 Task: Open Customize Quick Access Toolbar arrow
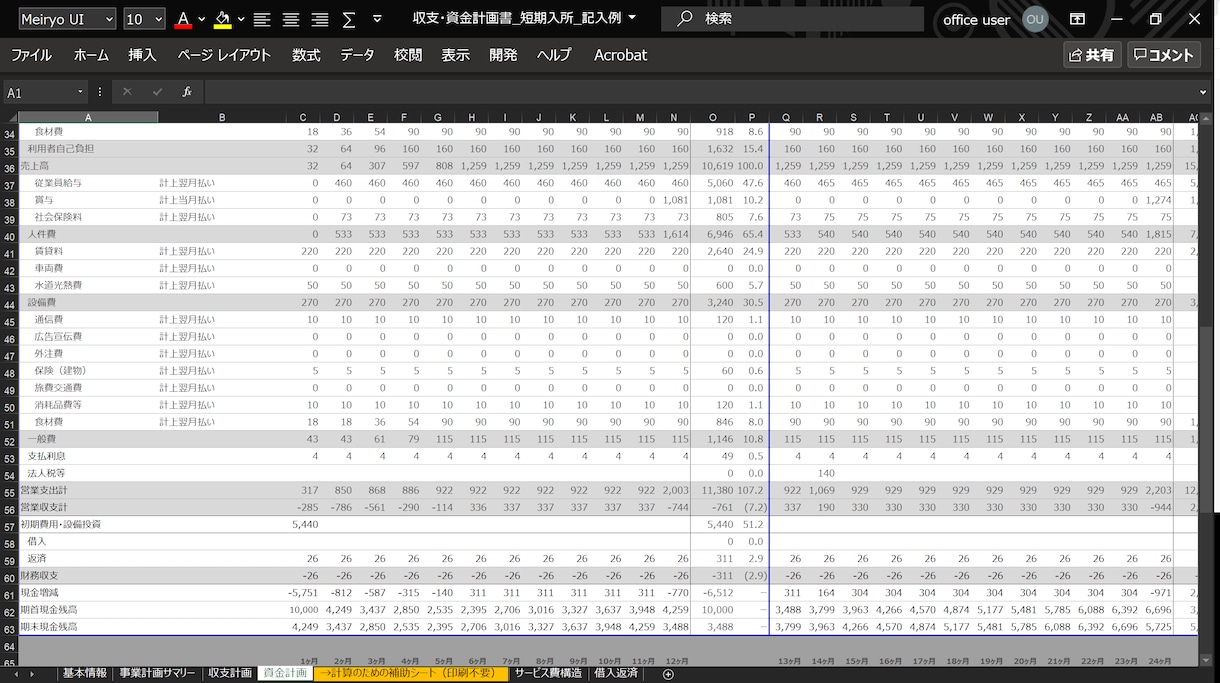coord(377,19)
